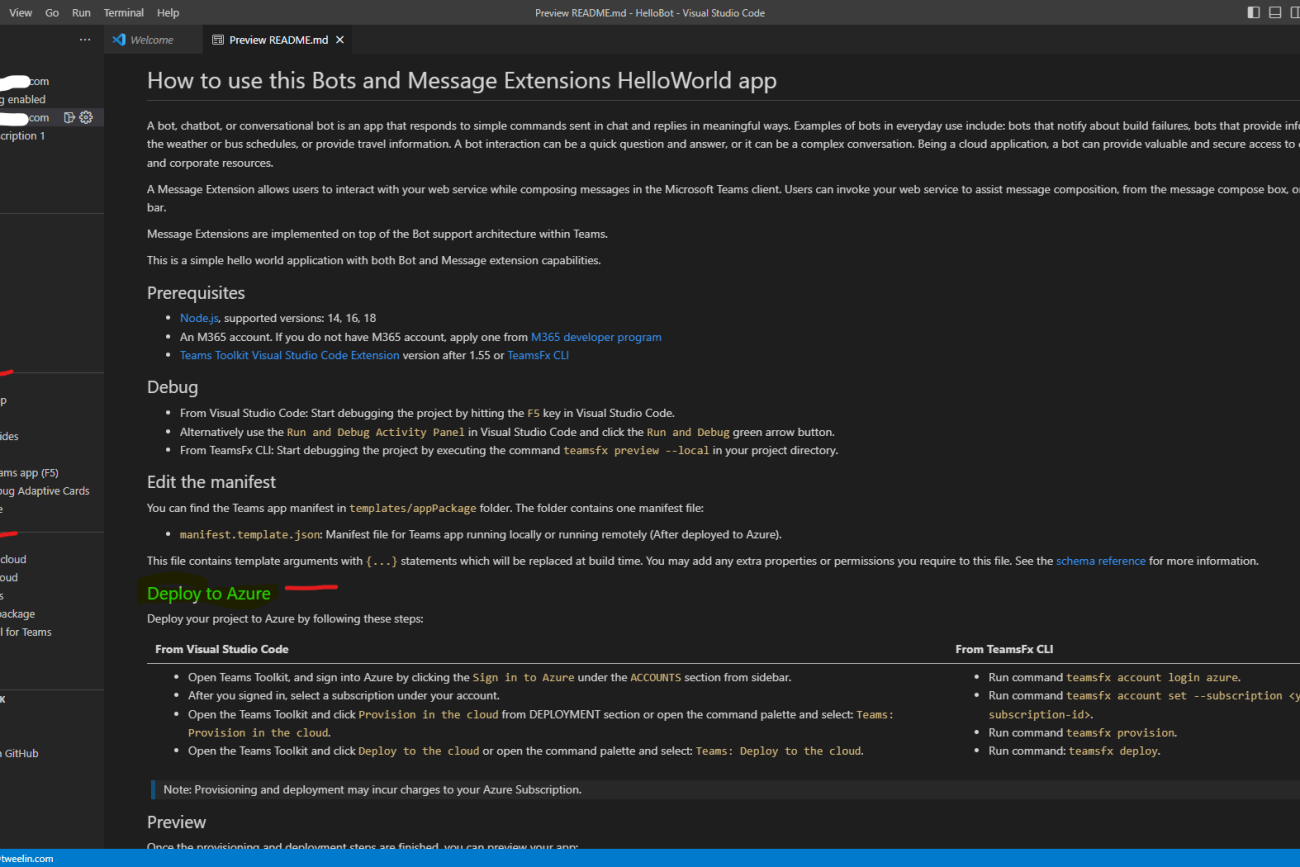
Task: Open the Help menu
Action: tap(168, 13)
